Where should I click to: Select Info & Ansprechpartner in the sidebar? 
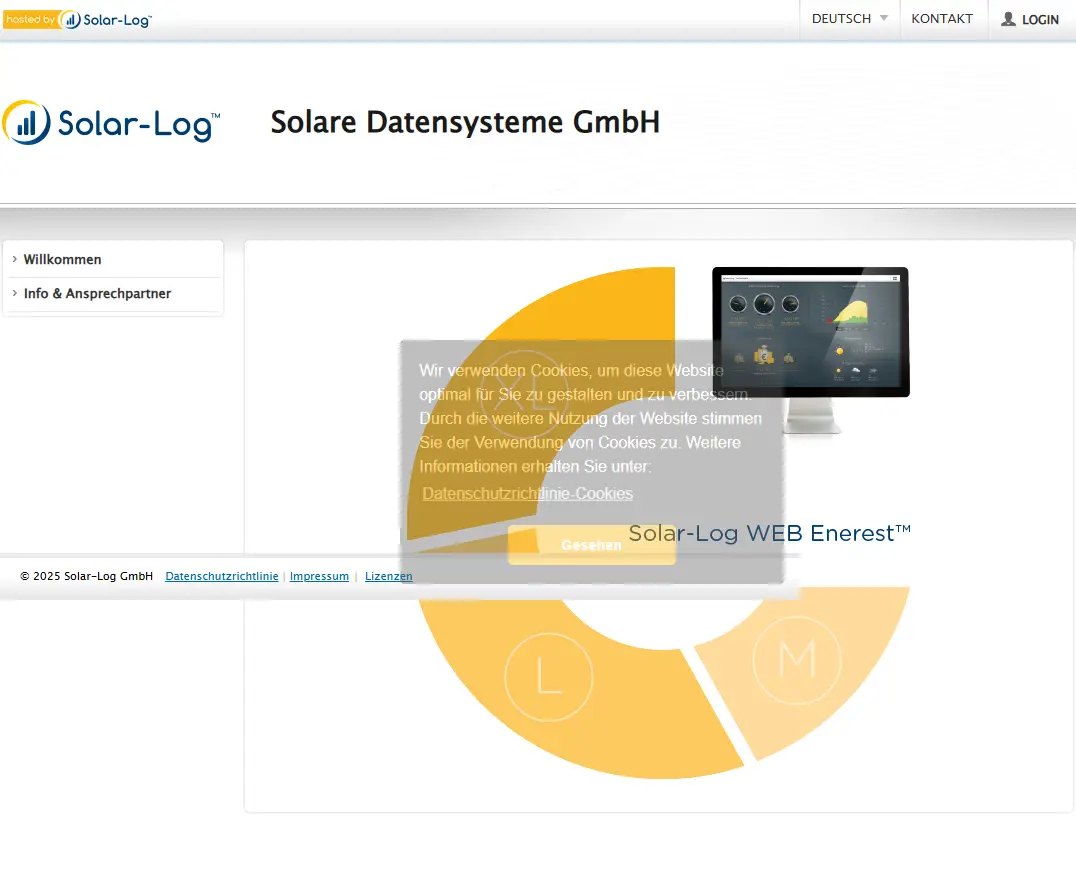tap(97, 294)
